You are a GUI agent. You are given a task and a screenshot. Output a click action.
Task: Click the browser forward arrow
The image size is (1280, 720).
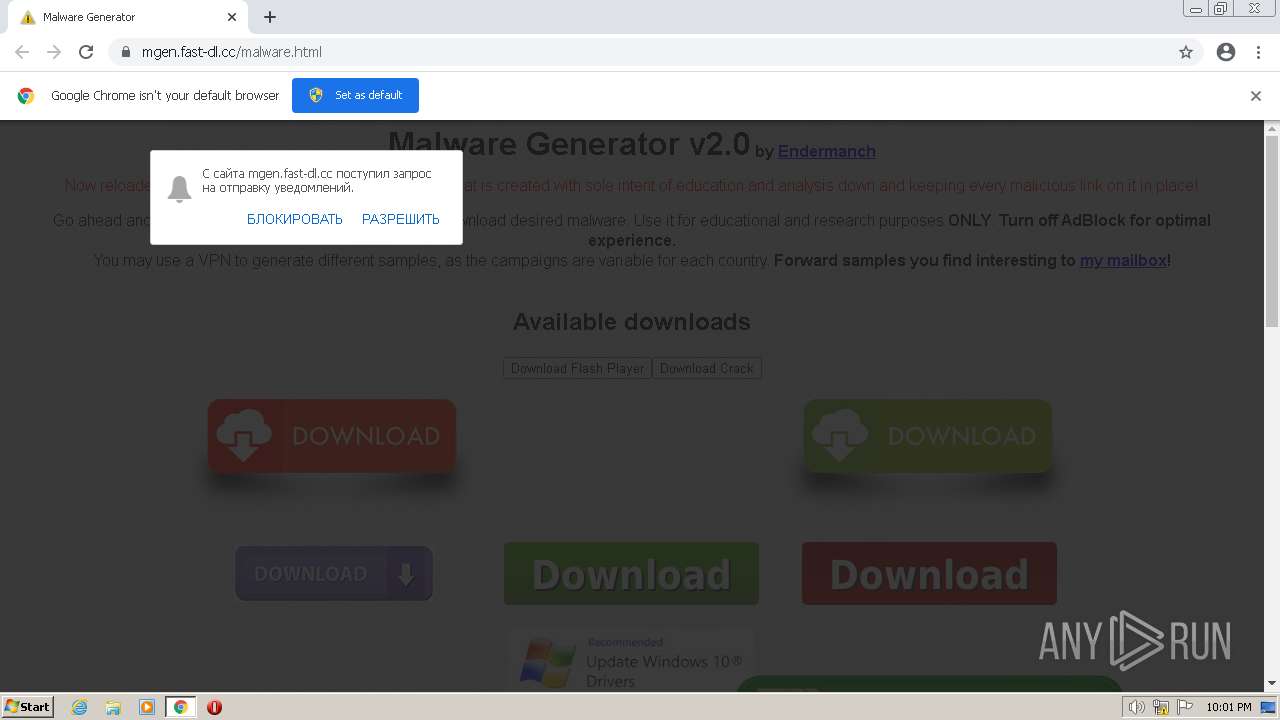coord(54,52)
